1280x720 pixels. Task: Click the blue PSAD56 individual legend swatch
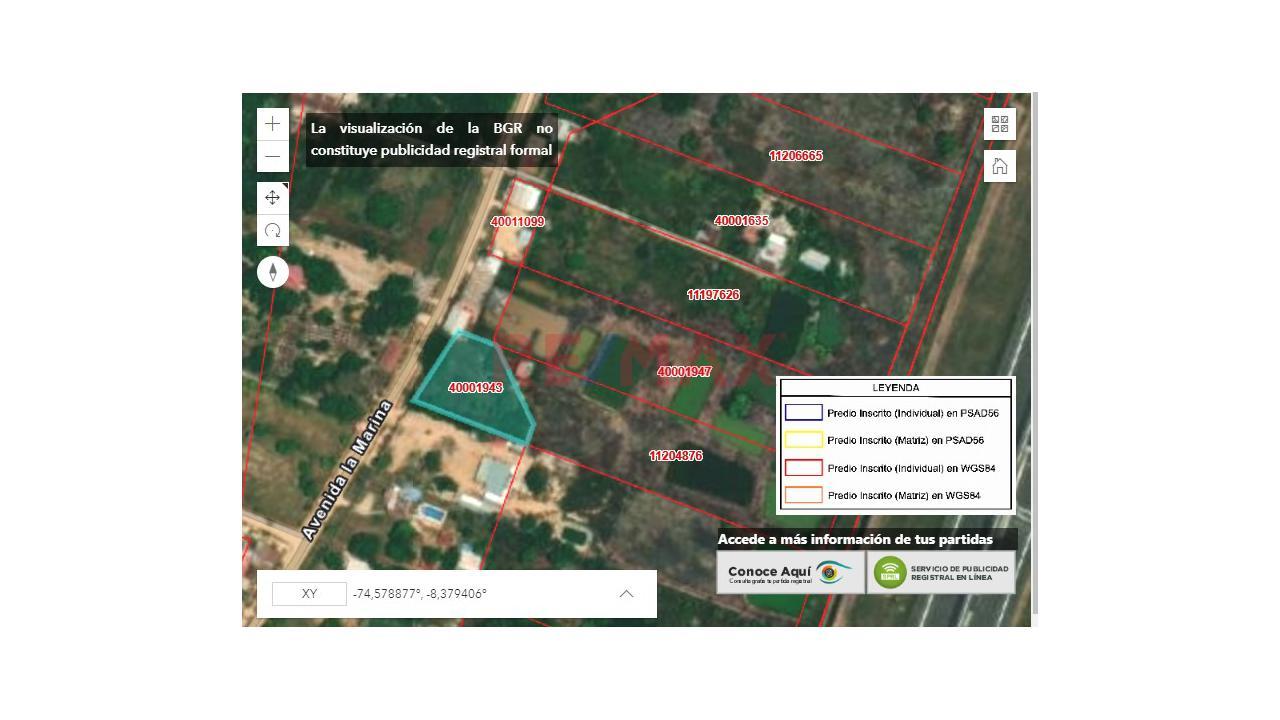tap(803, 412)
